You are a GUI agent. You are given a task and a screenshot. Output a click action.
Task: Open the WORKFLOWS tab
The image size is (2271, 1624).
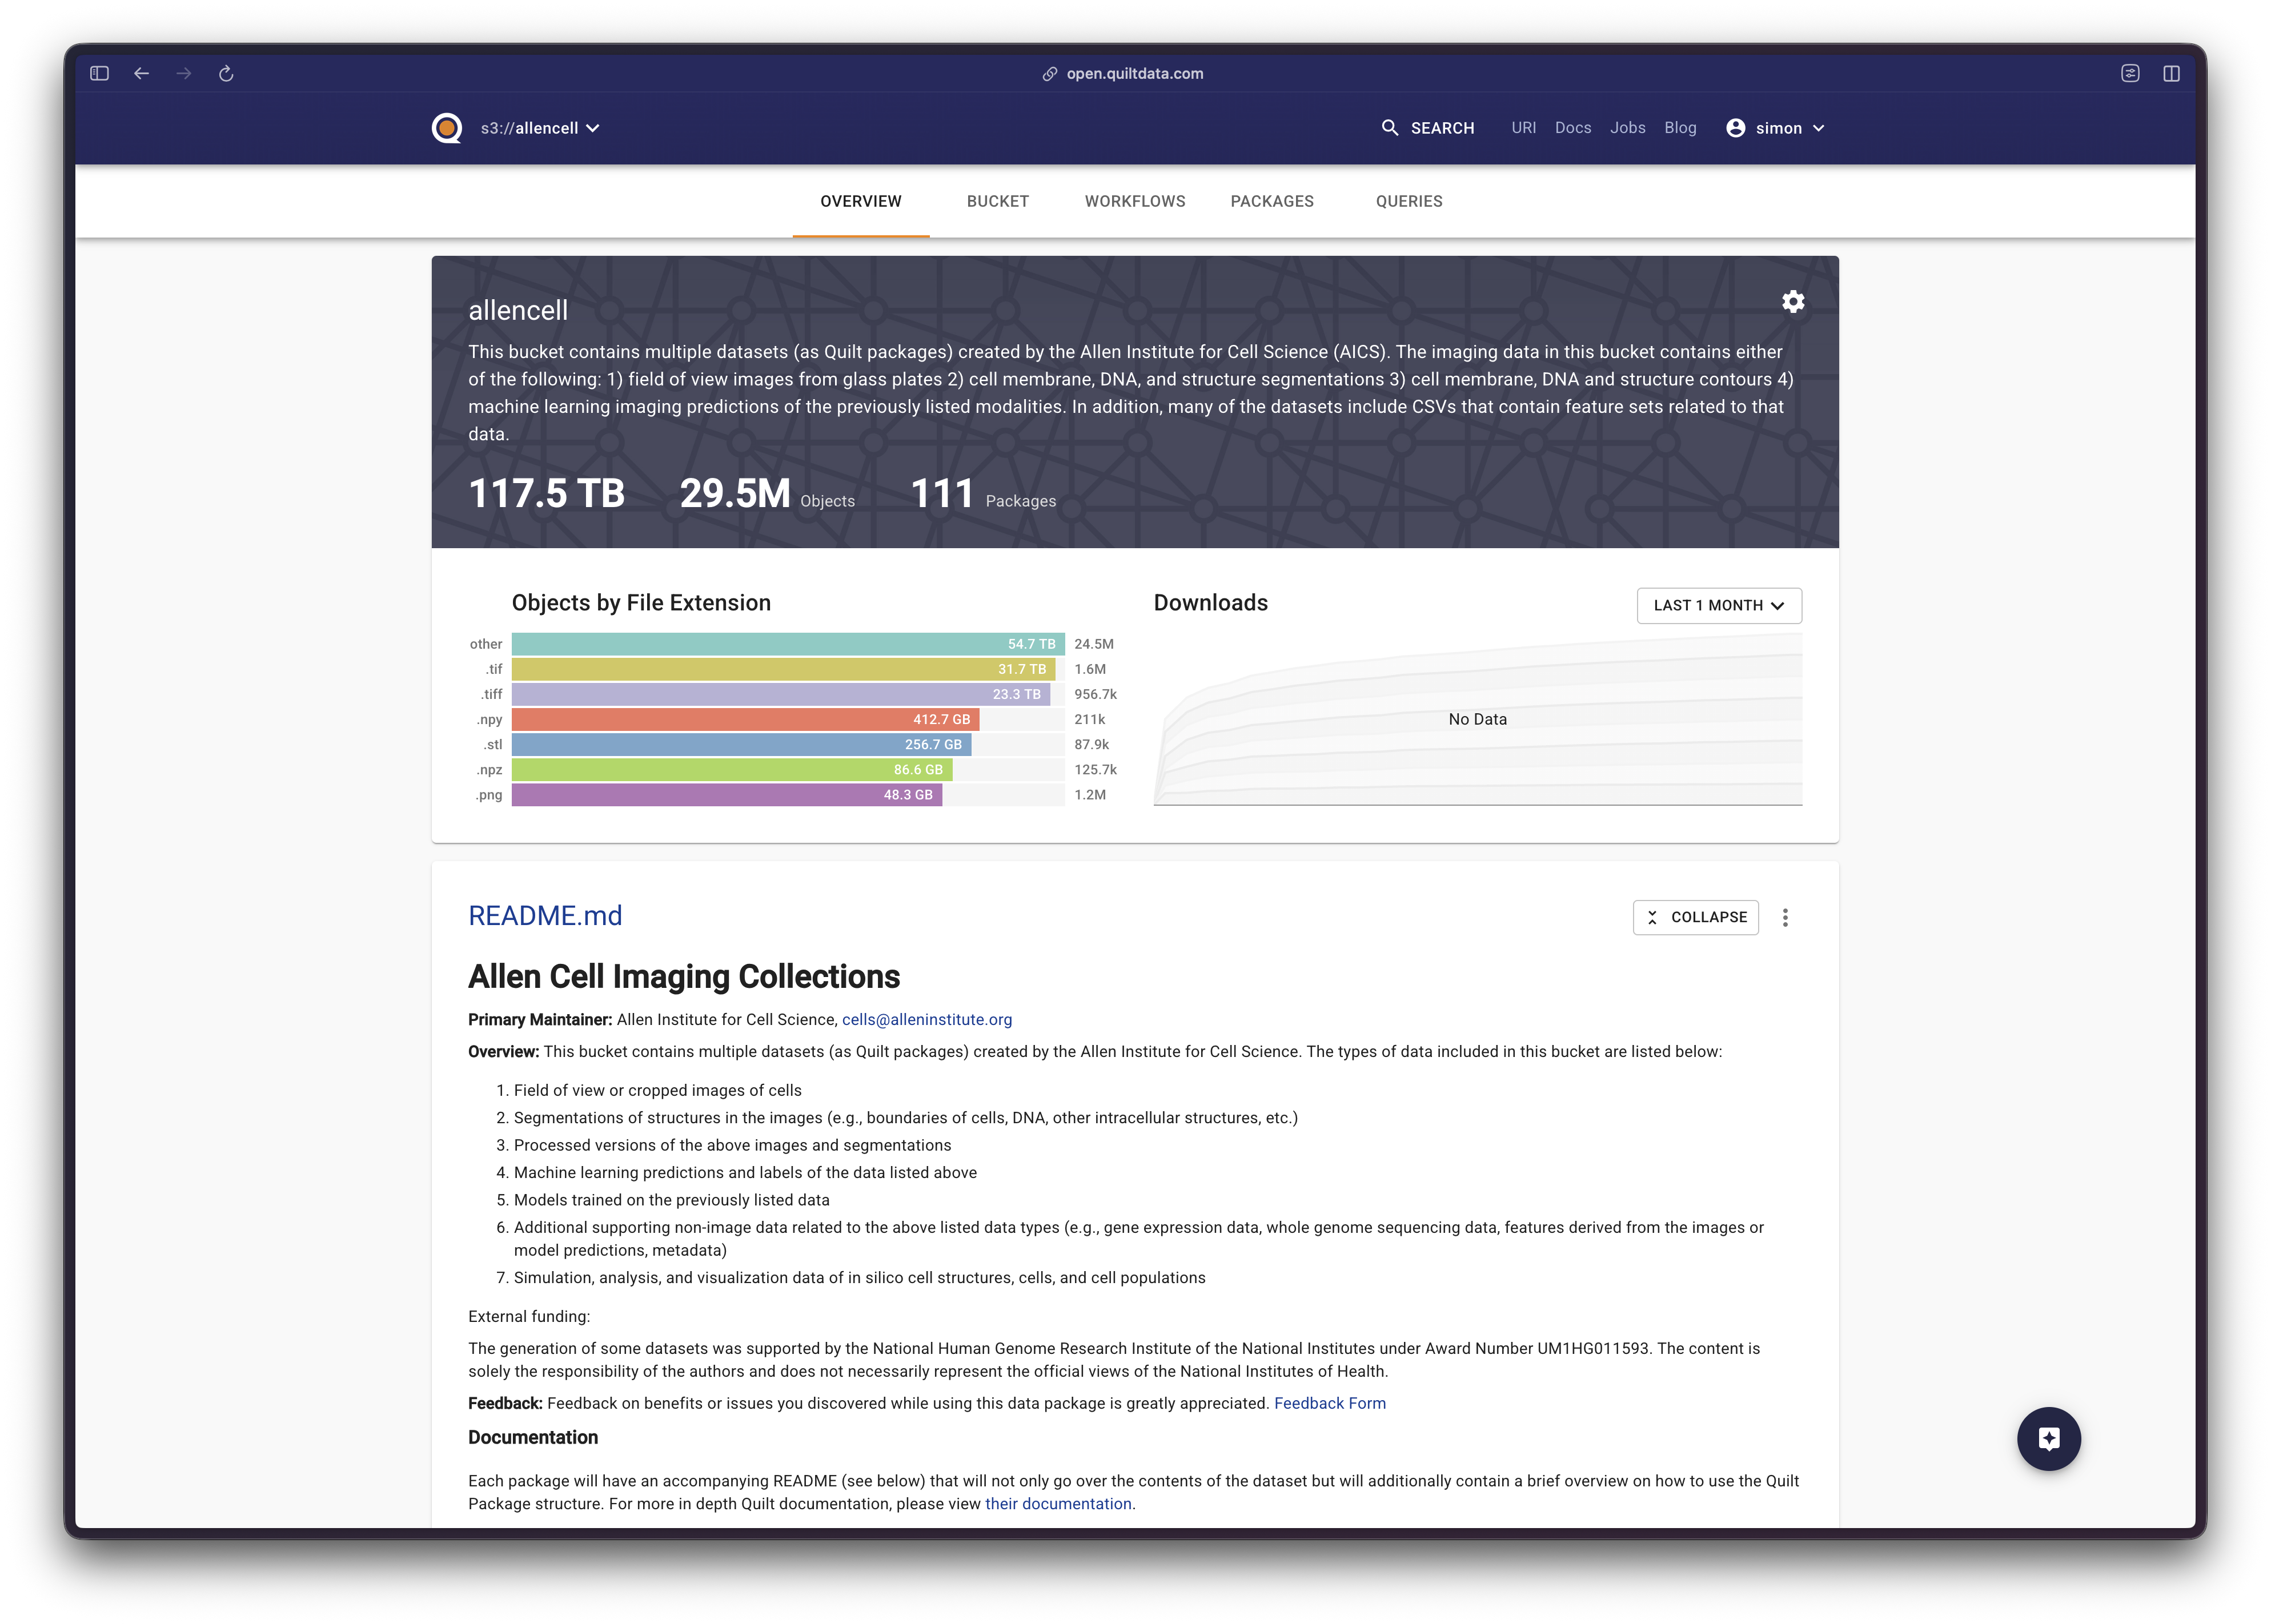pyautogui.click(x=1135, y=201)
